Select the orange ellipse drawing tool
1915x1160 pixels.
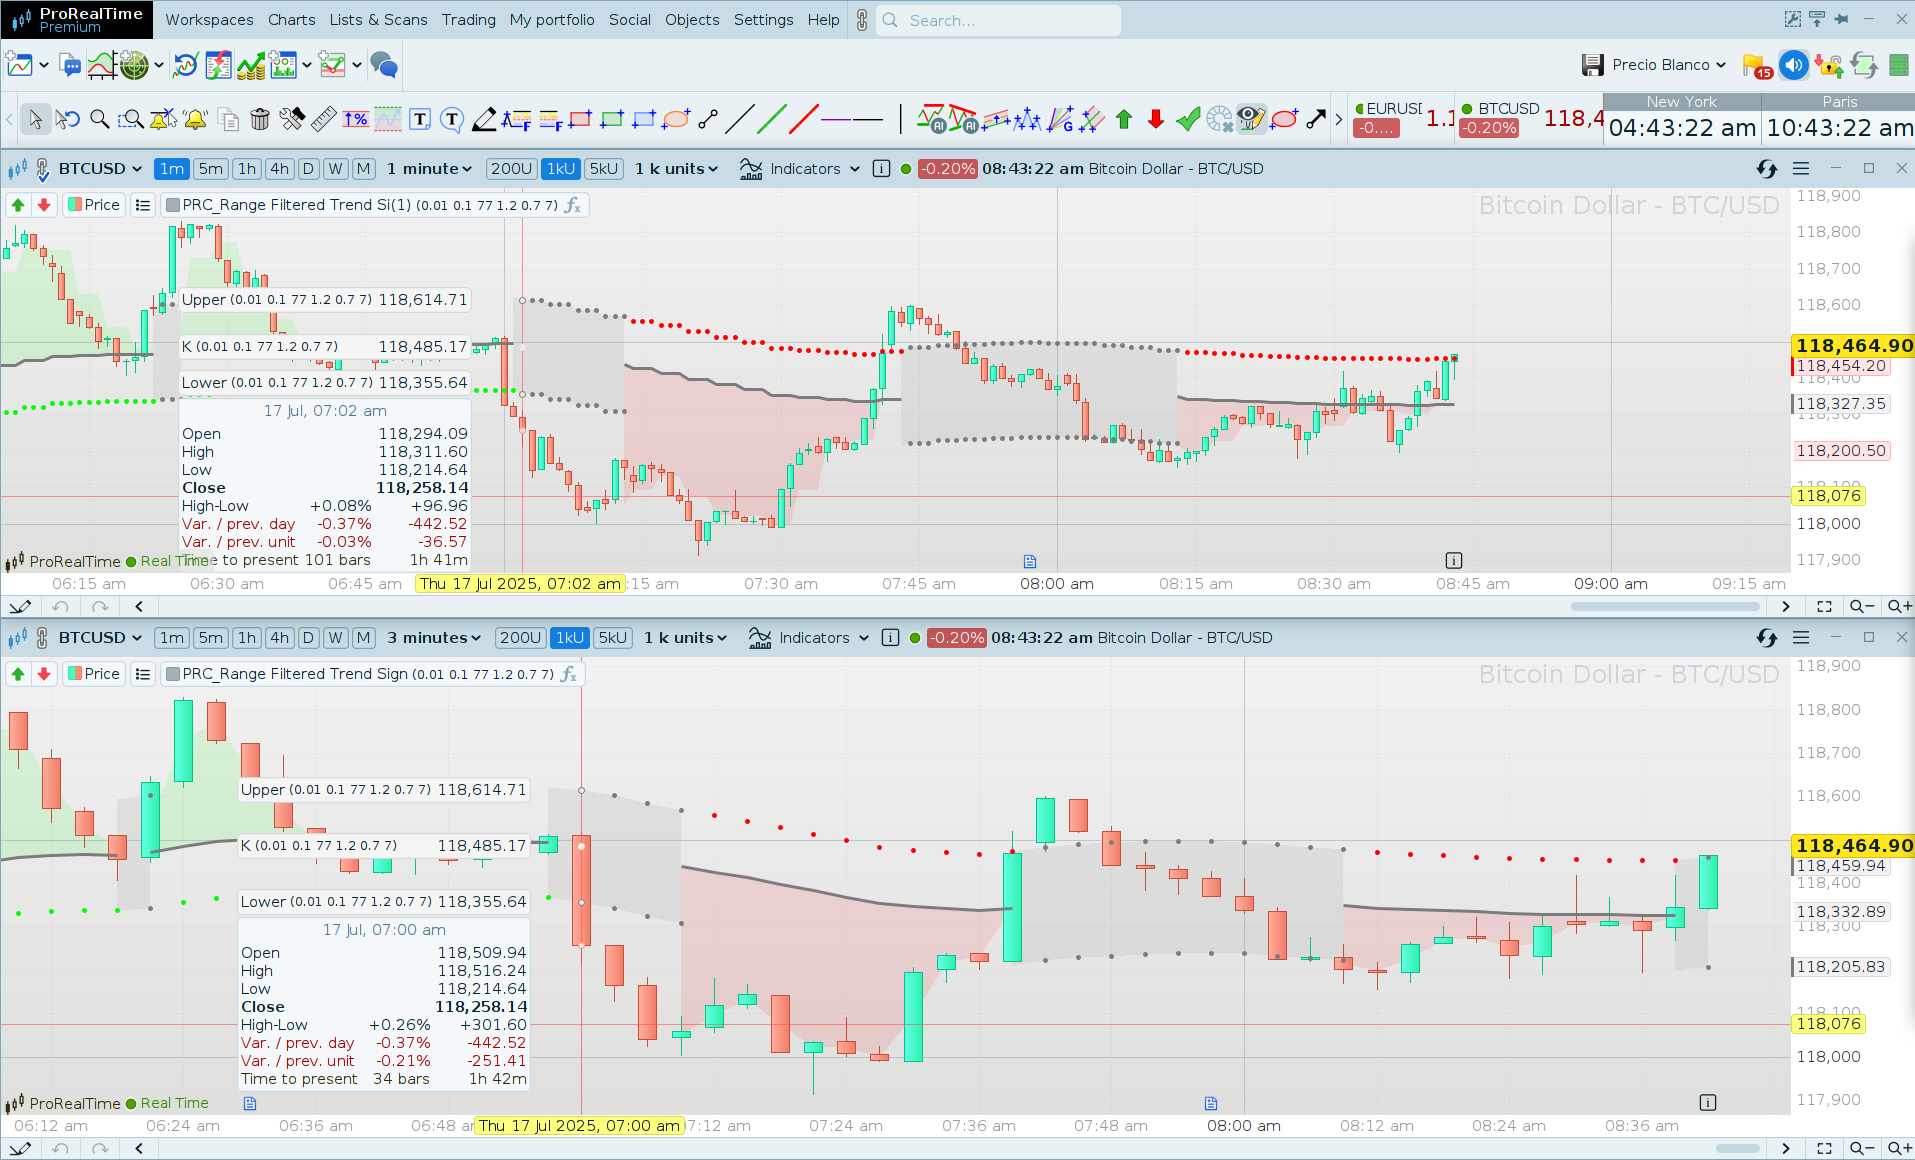[x=676, y=120]
